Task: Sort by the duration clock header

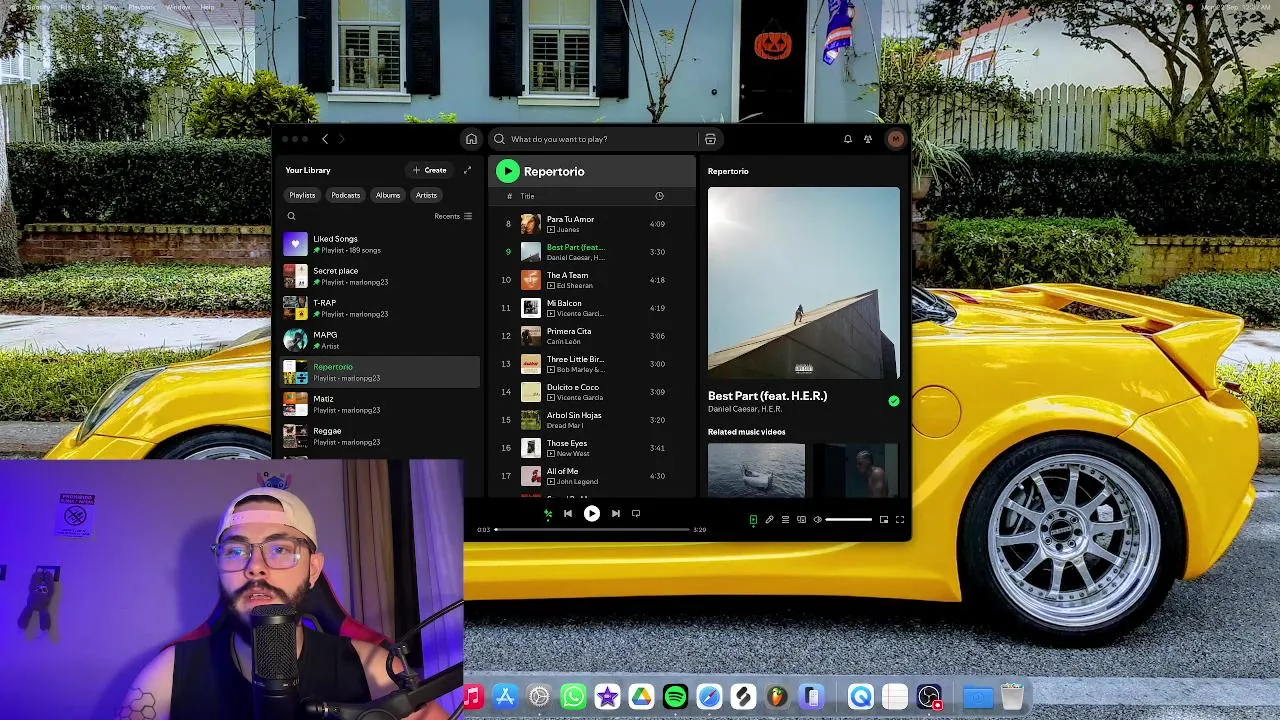Action: coord(659,196)
